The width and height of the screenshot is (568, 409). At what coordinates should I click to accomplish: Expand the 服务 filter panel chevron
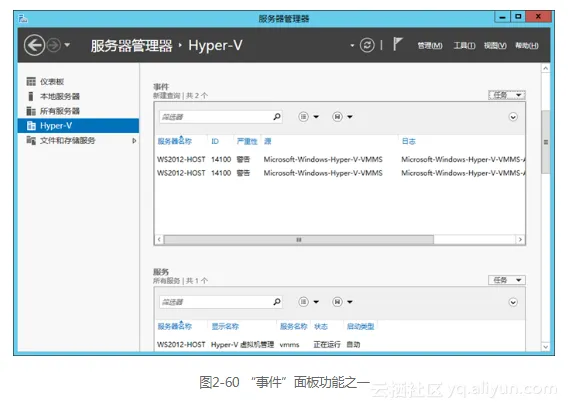[x=513, y=302]
